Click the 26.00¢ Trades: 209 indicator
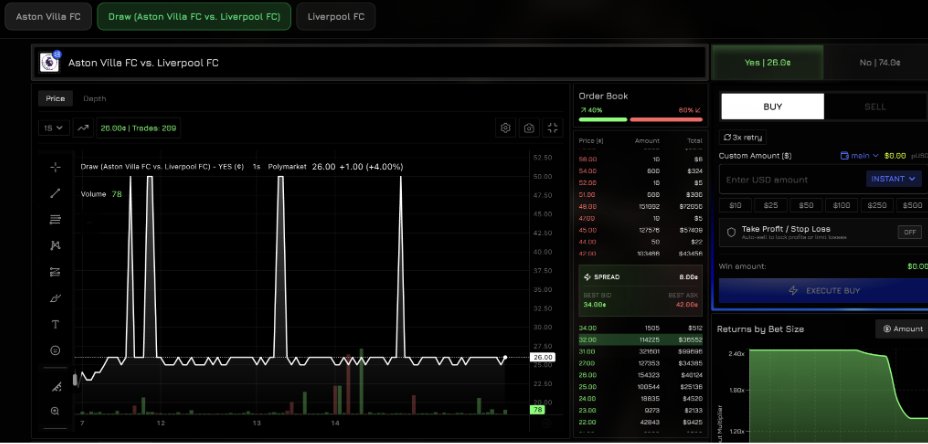This screenshot has width=928, height=444. [138, 128]
